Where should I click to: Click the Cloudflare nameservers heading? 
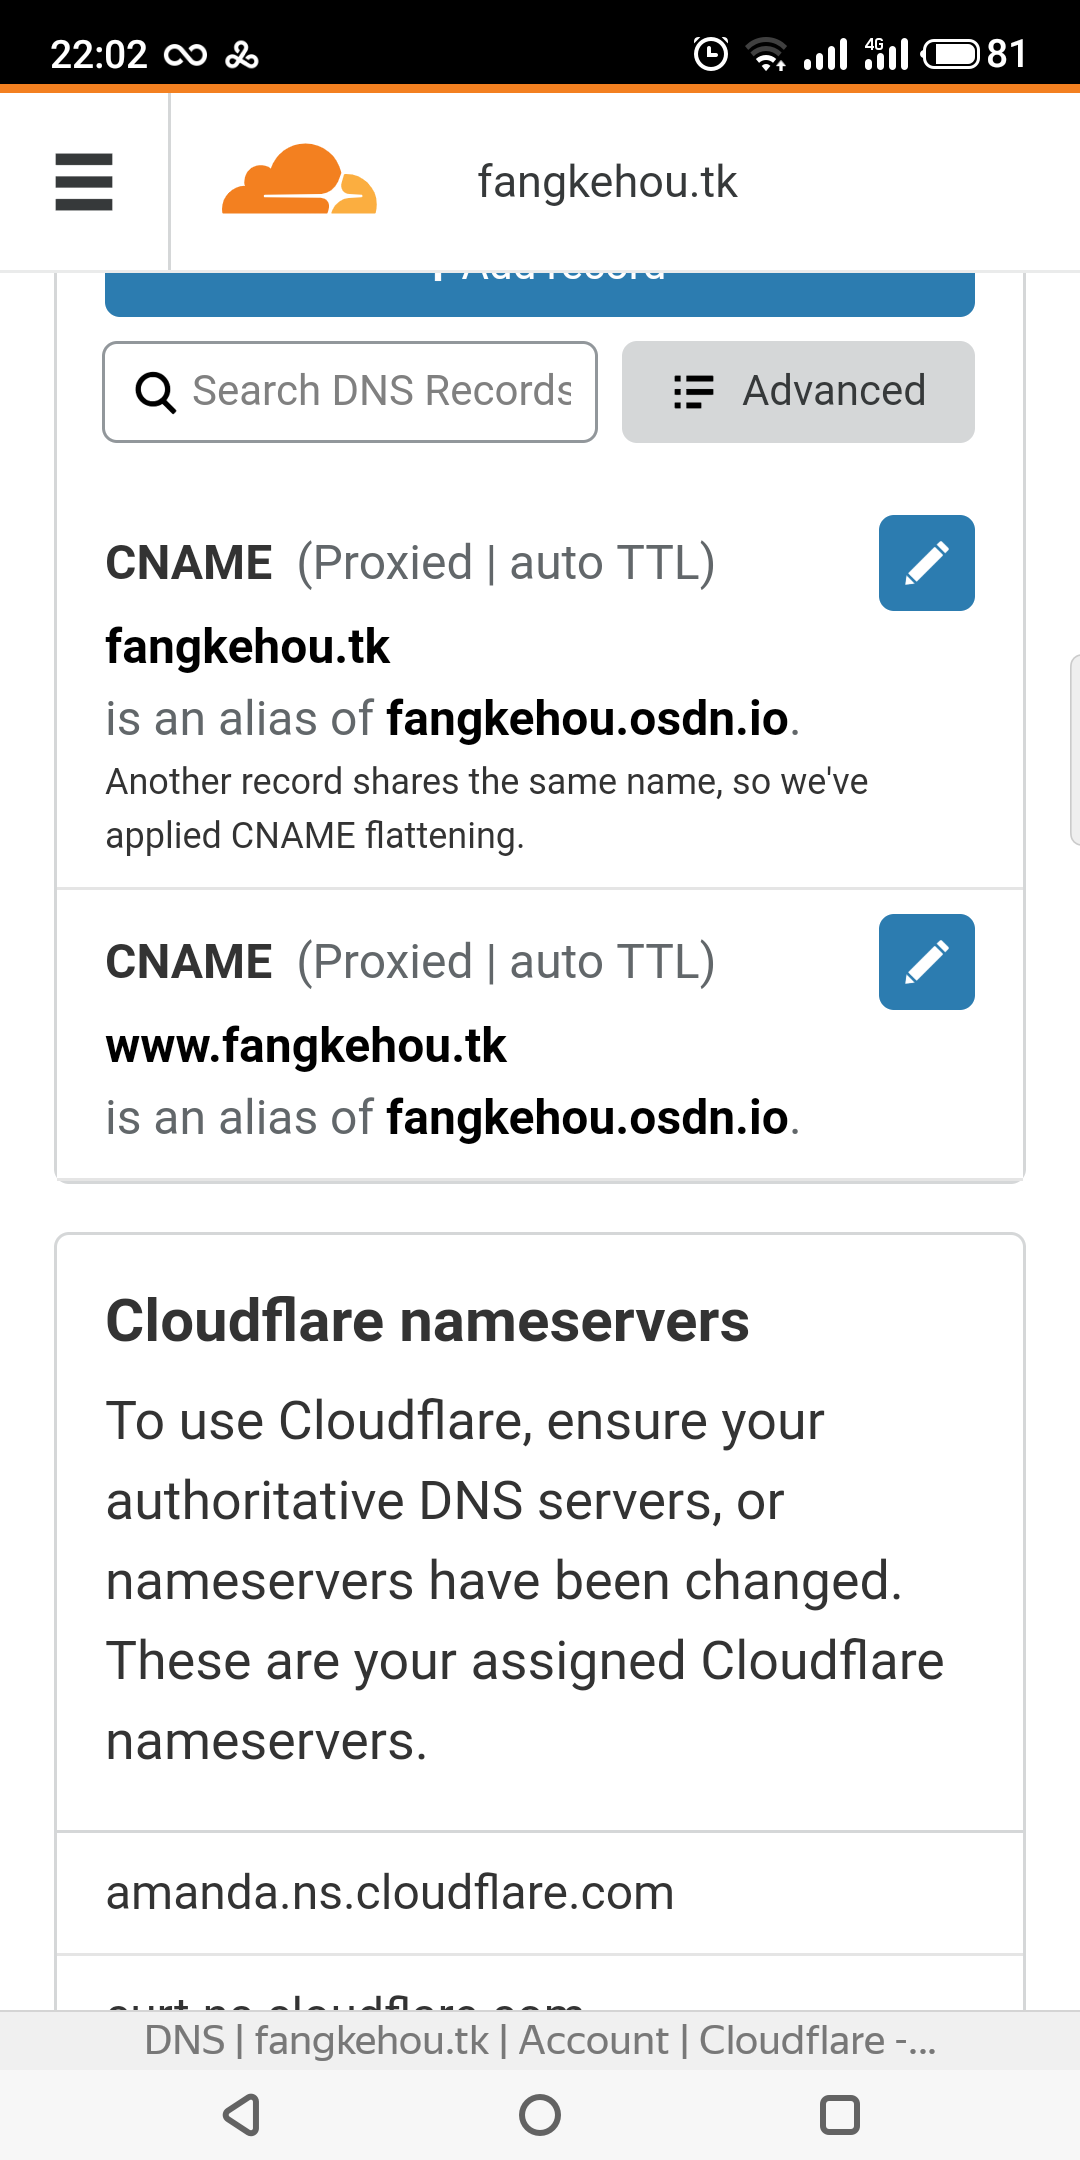pyautogui.click(x=427, y=1321)
